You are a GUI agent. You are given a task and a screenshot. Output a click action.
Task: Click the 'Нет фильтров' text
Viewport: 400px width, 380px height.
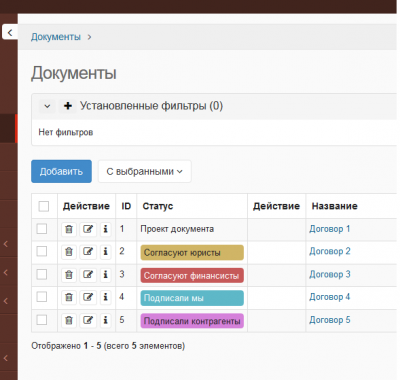(66, 132)
